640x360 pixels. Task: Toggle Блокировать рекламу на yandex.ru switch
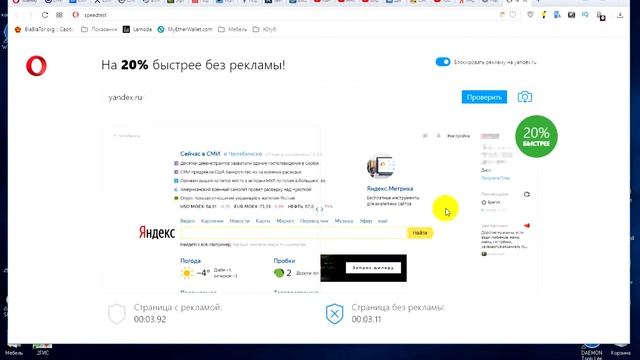pyautogui.click(x=443, y=62)
